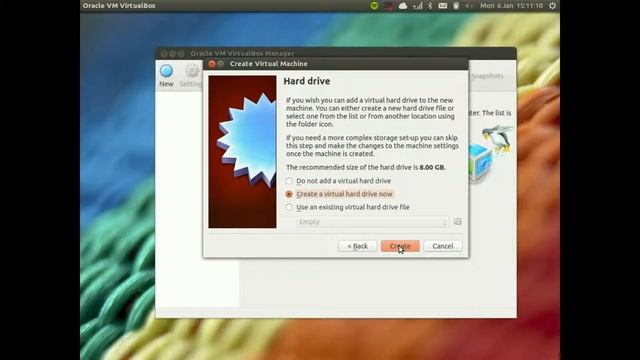Open the Bluetooth indicator menu
Viewport: 640px width, 360px height.
pyautogui.click(x=430, y=6)
